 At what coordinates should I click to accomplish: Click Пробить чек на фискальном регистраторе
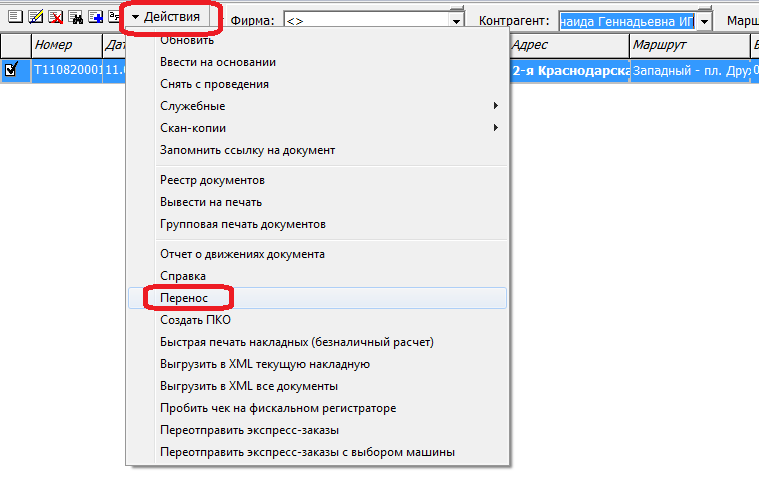click(x=278, y=408)
